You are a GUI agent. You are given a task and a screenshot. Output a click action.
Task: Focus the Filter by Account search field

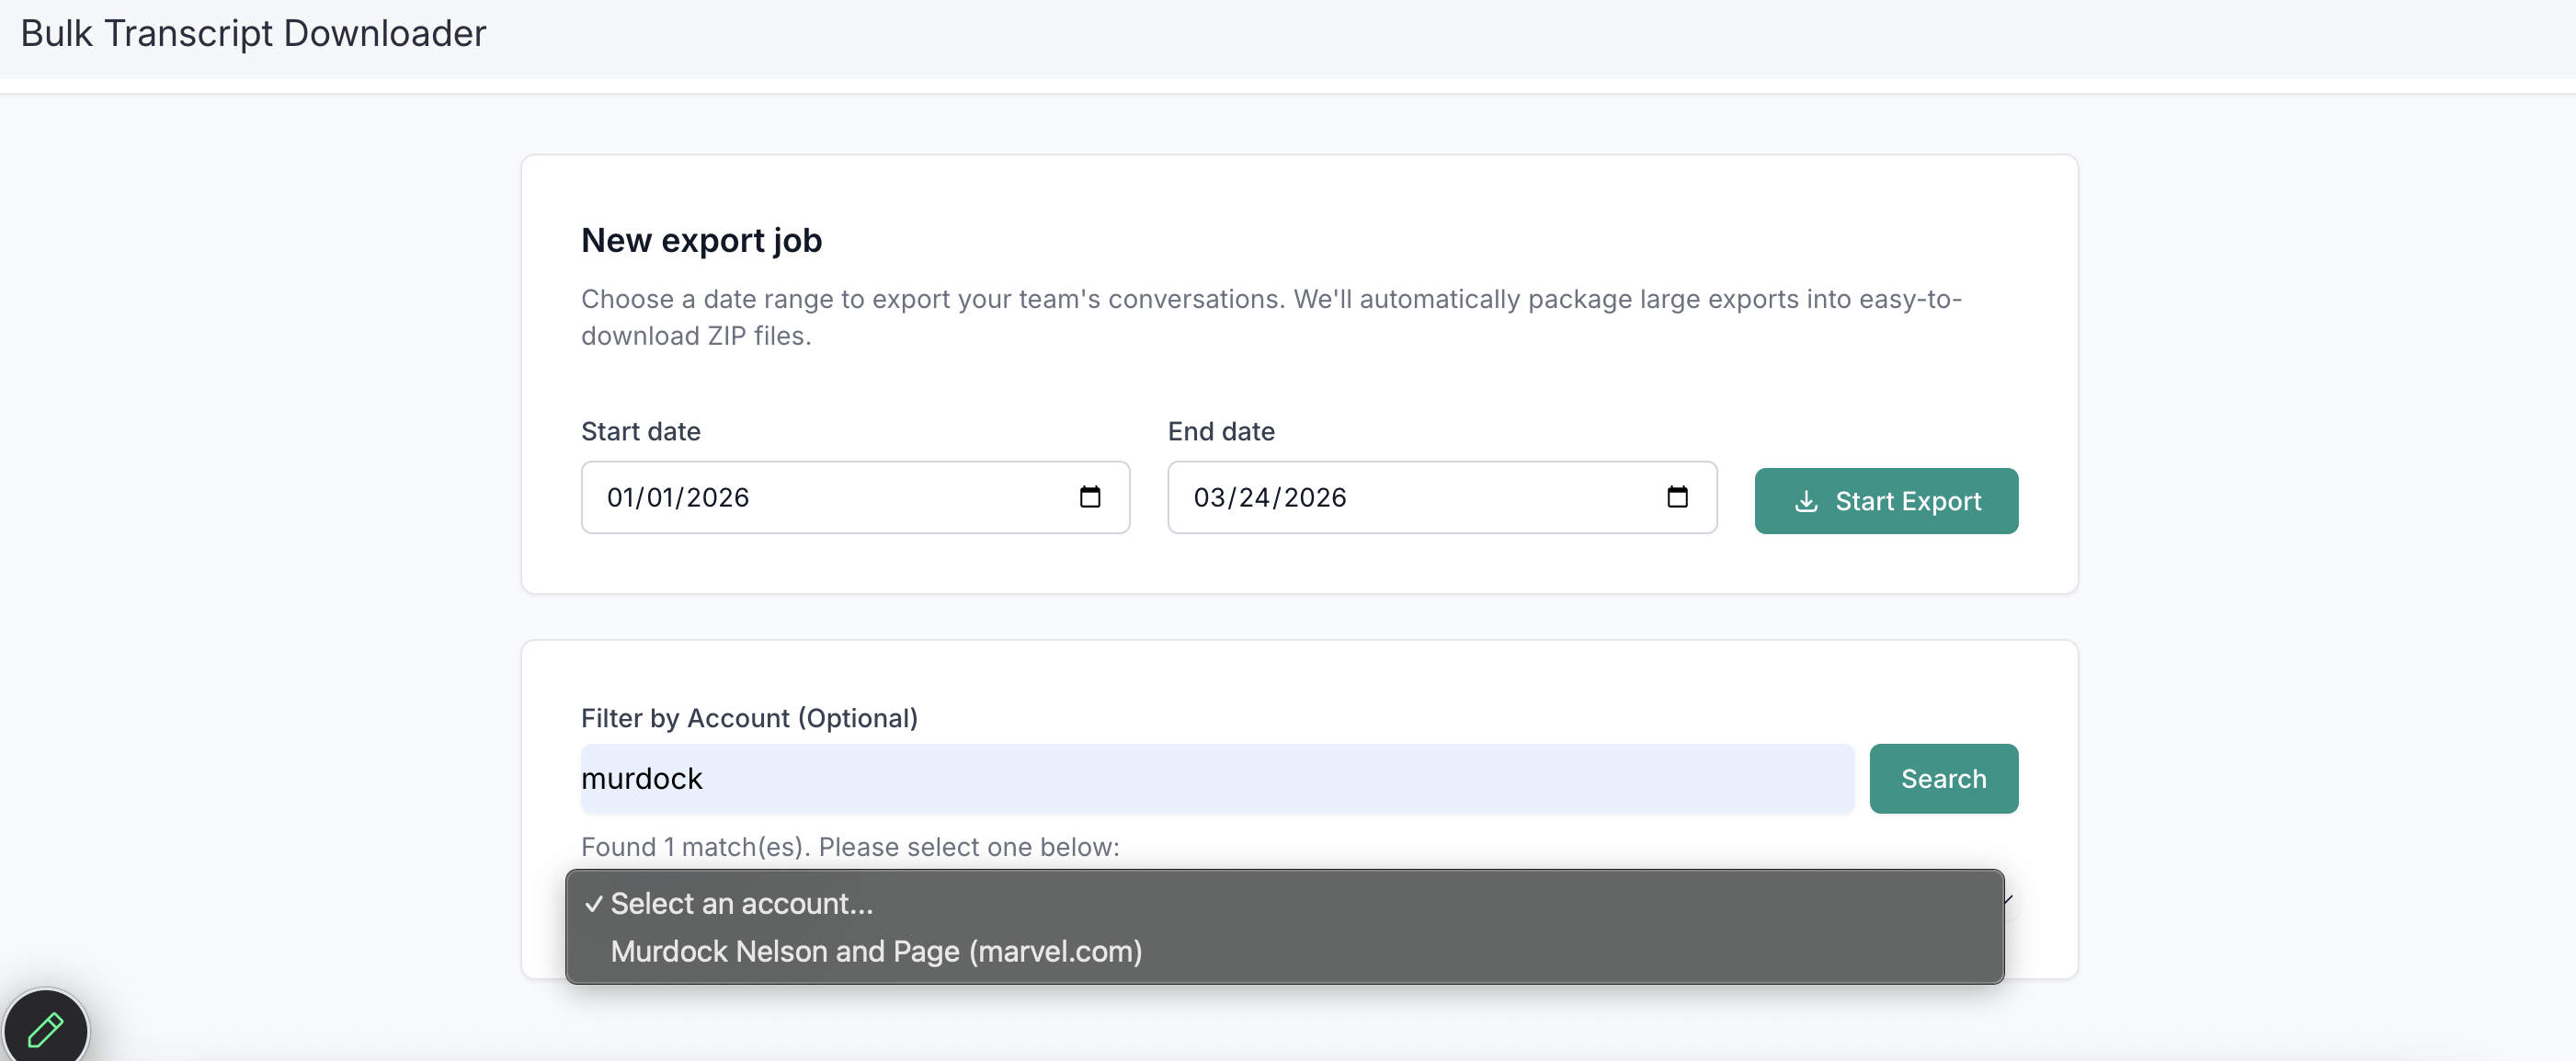pyautogui.click(x=1216, y=778)
